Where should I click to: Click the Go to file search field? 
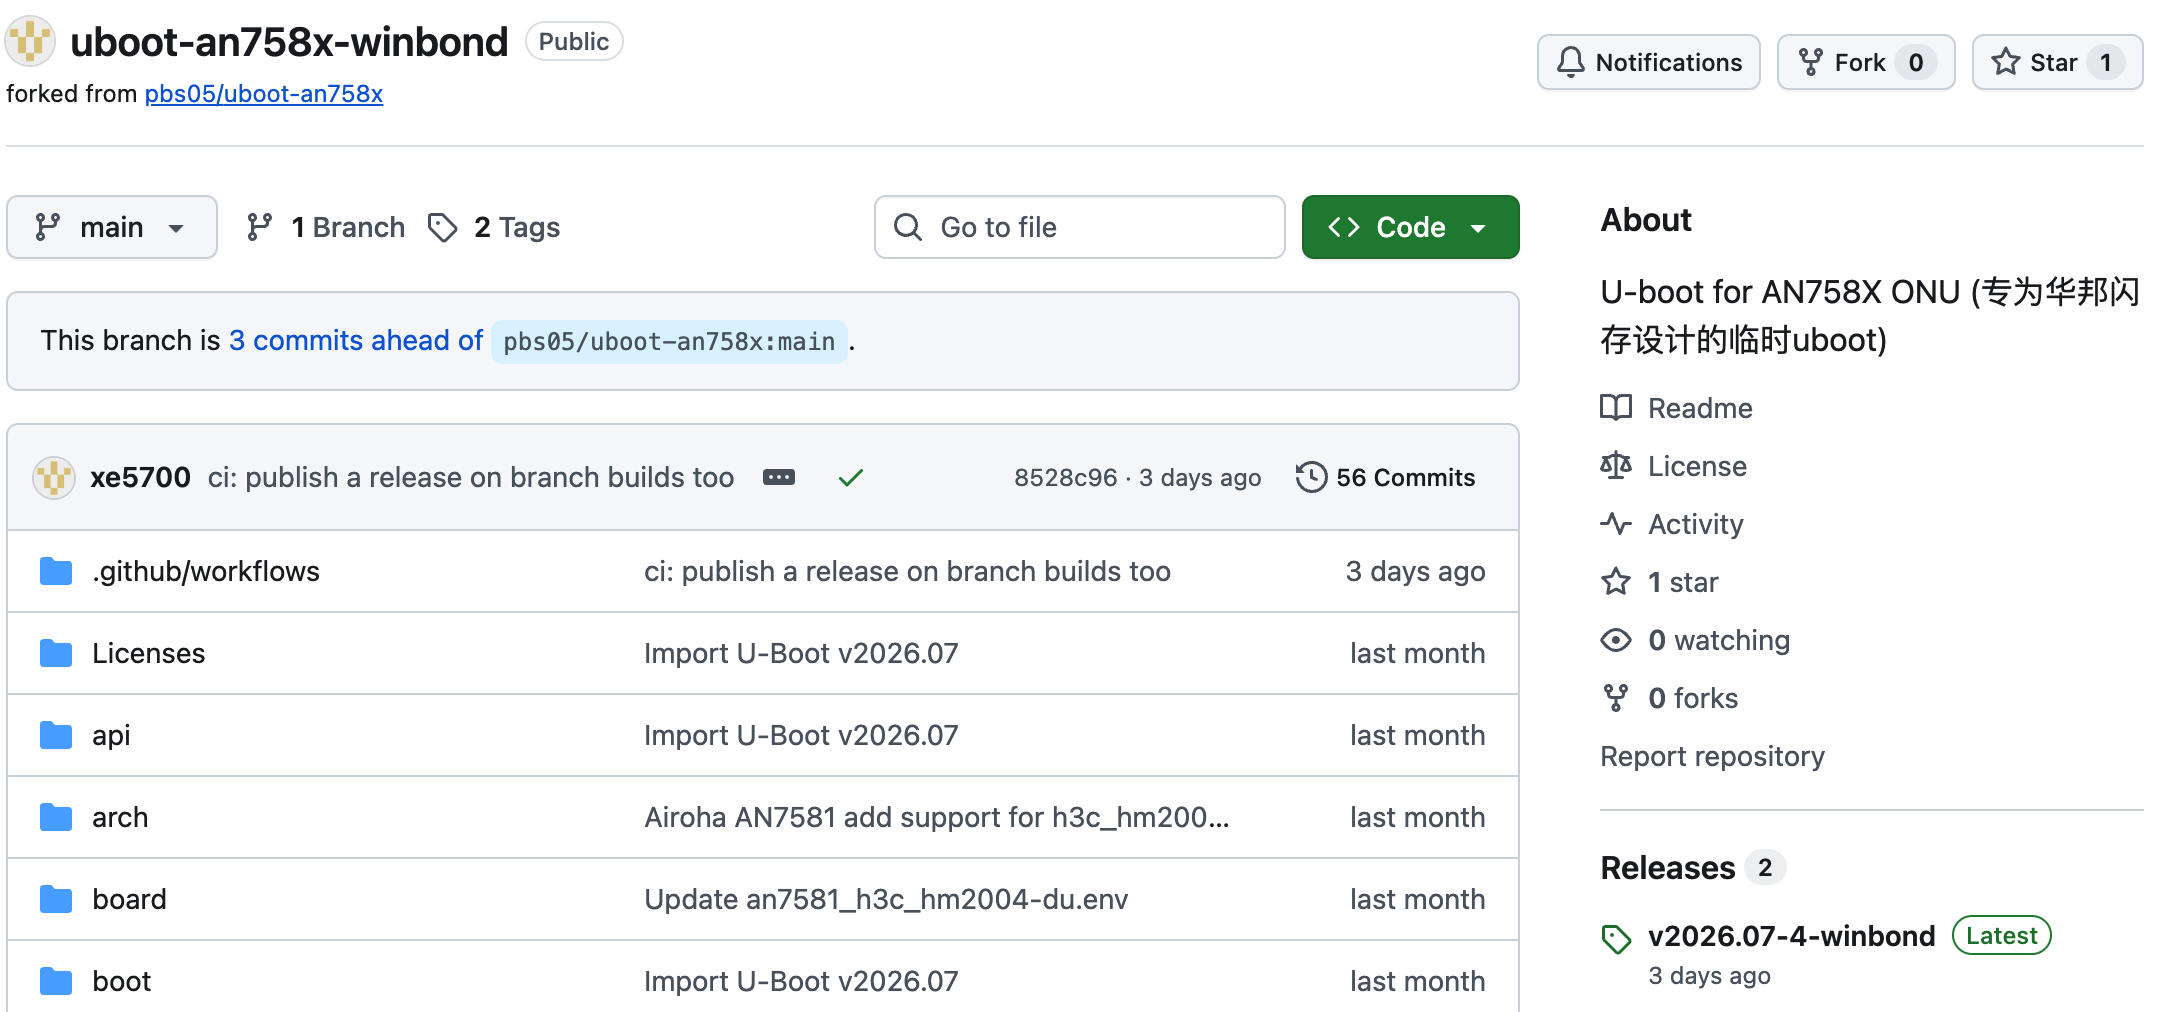[x=1079, y=227]
